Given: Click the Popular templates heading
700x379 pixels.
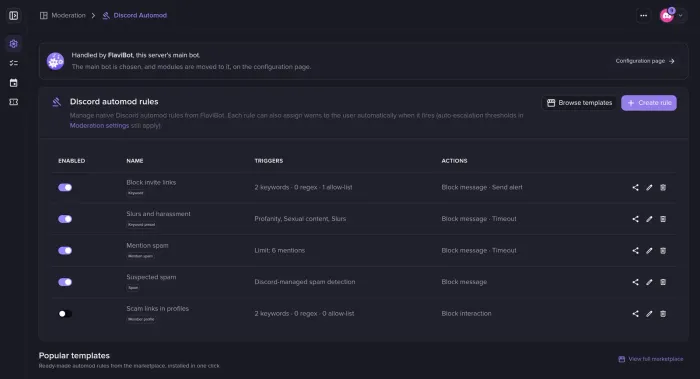Looking at the screenshot, I should pos(74,356).
